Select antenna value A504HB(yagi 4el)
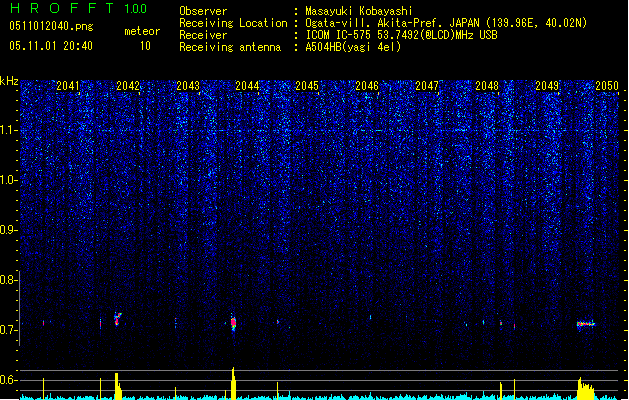Screen dimensions: 629x400 point(353,47)
